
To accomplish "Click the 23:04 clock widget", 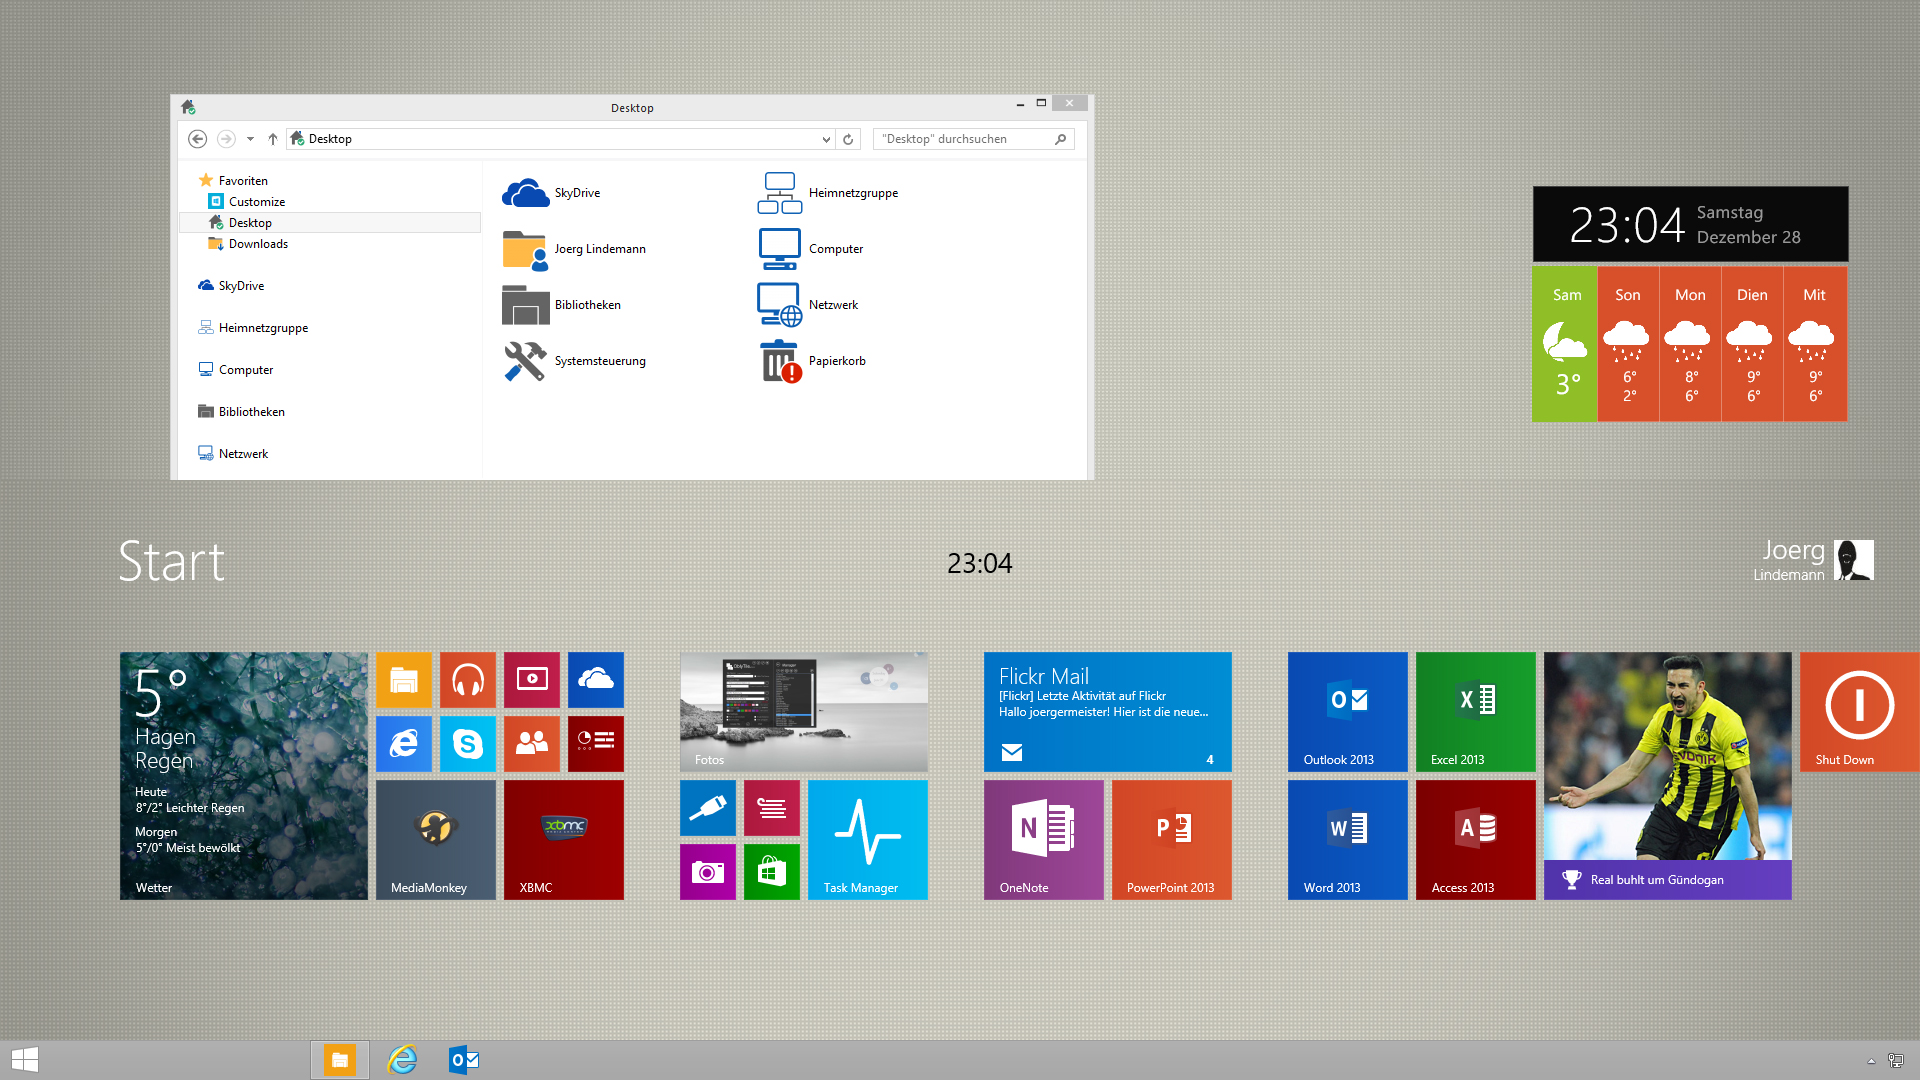I will pyautogui.click(x=1690, y=224).
